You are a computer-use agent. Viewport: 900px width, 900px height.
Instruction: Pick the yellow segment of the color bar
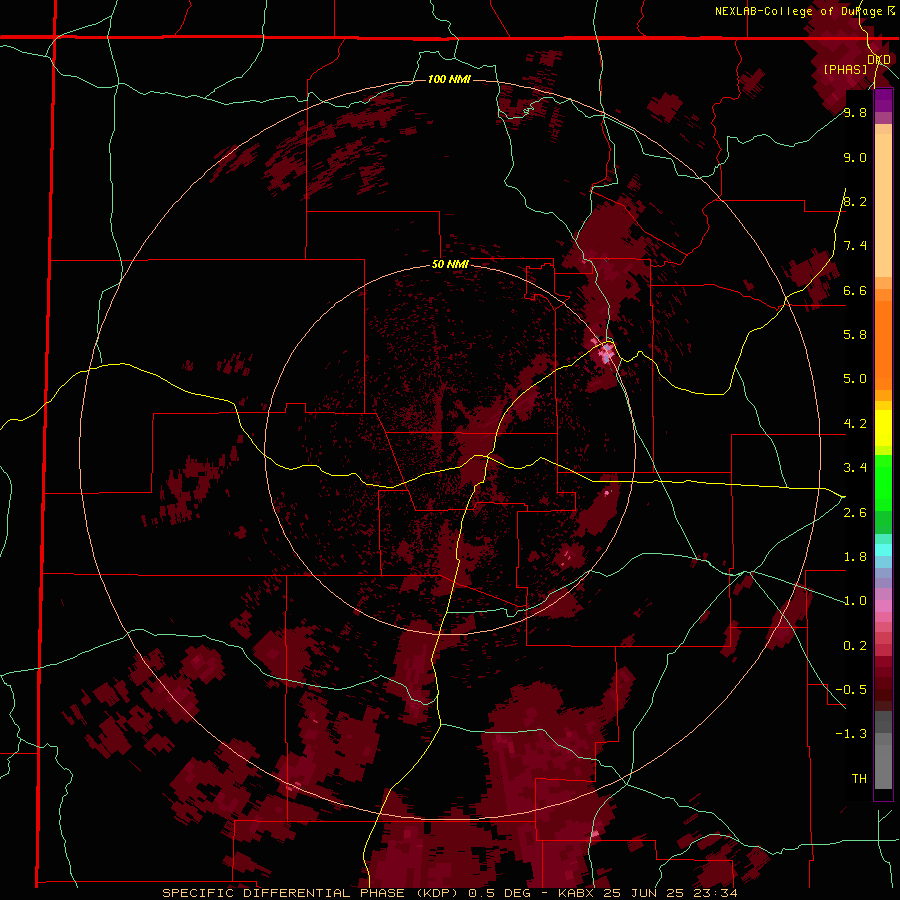coord(883,428)
